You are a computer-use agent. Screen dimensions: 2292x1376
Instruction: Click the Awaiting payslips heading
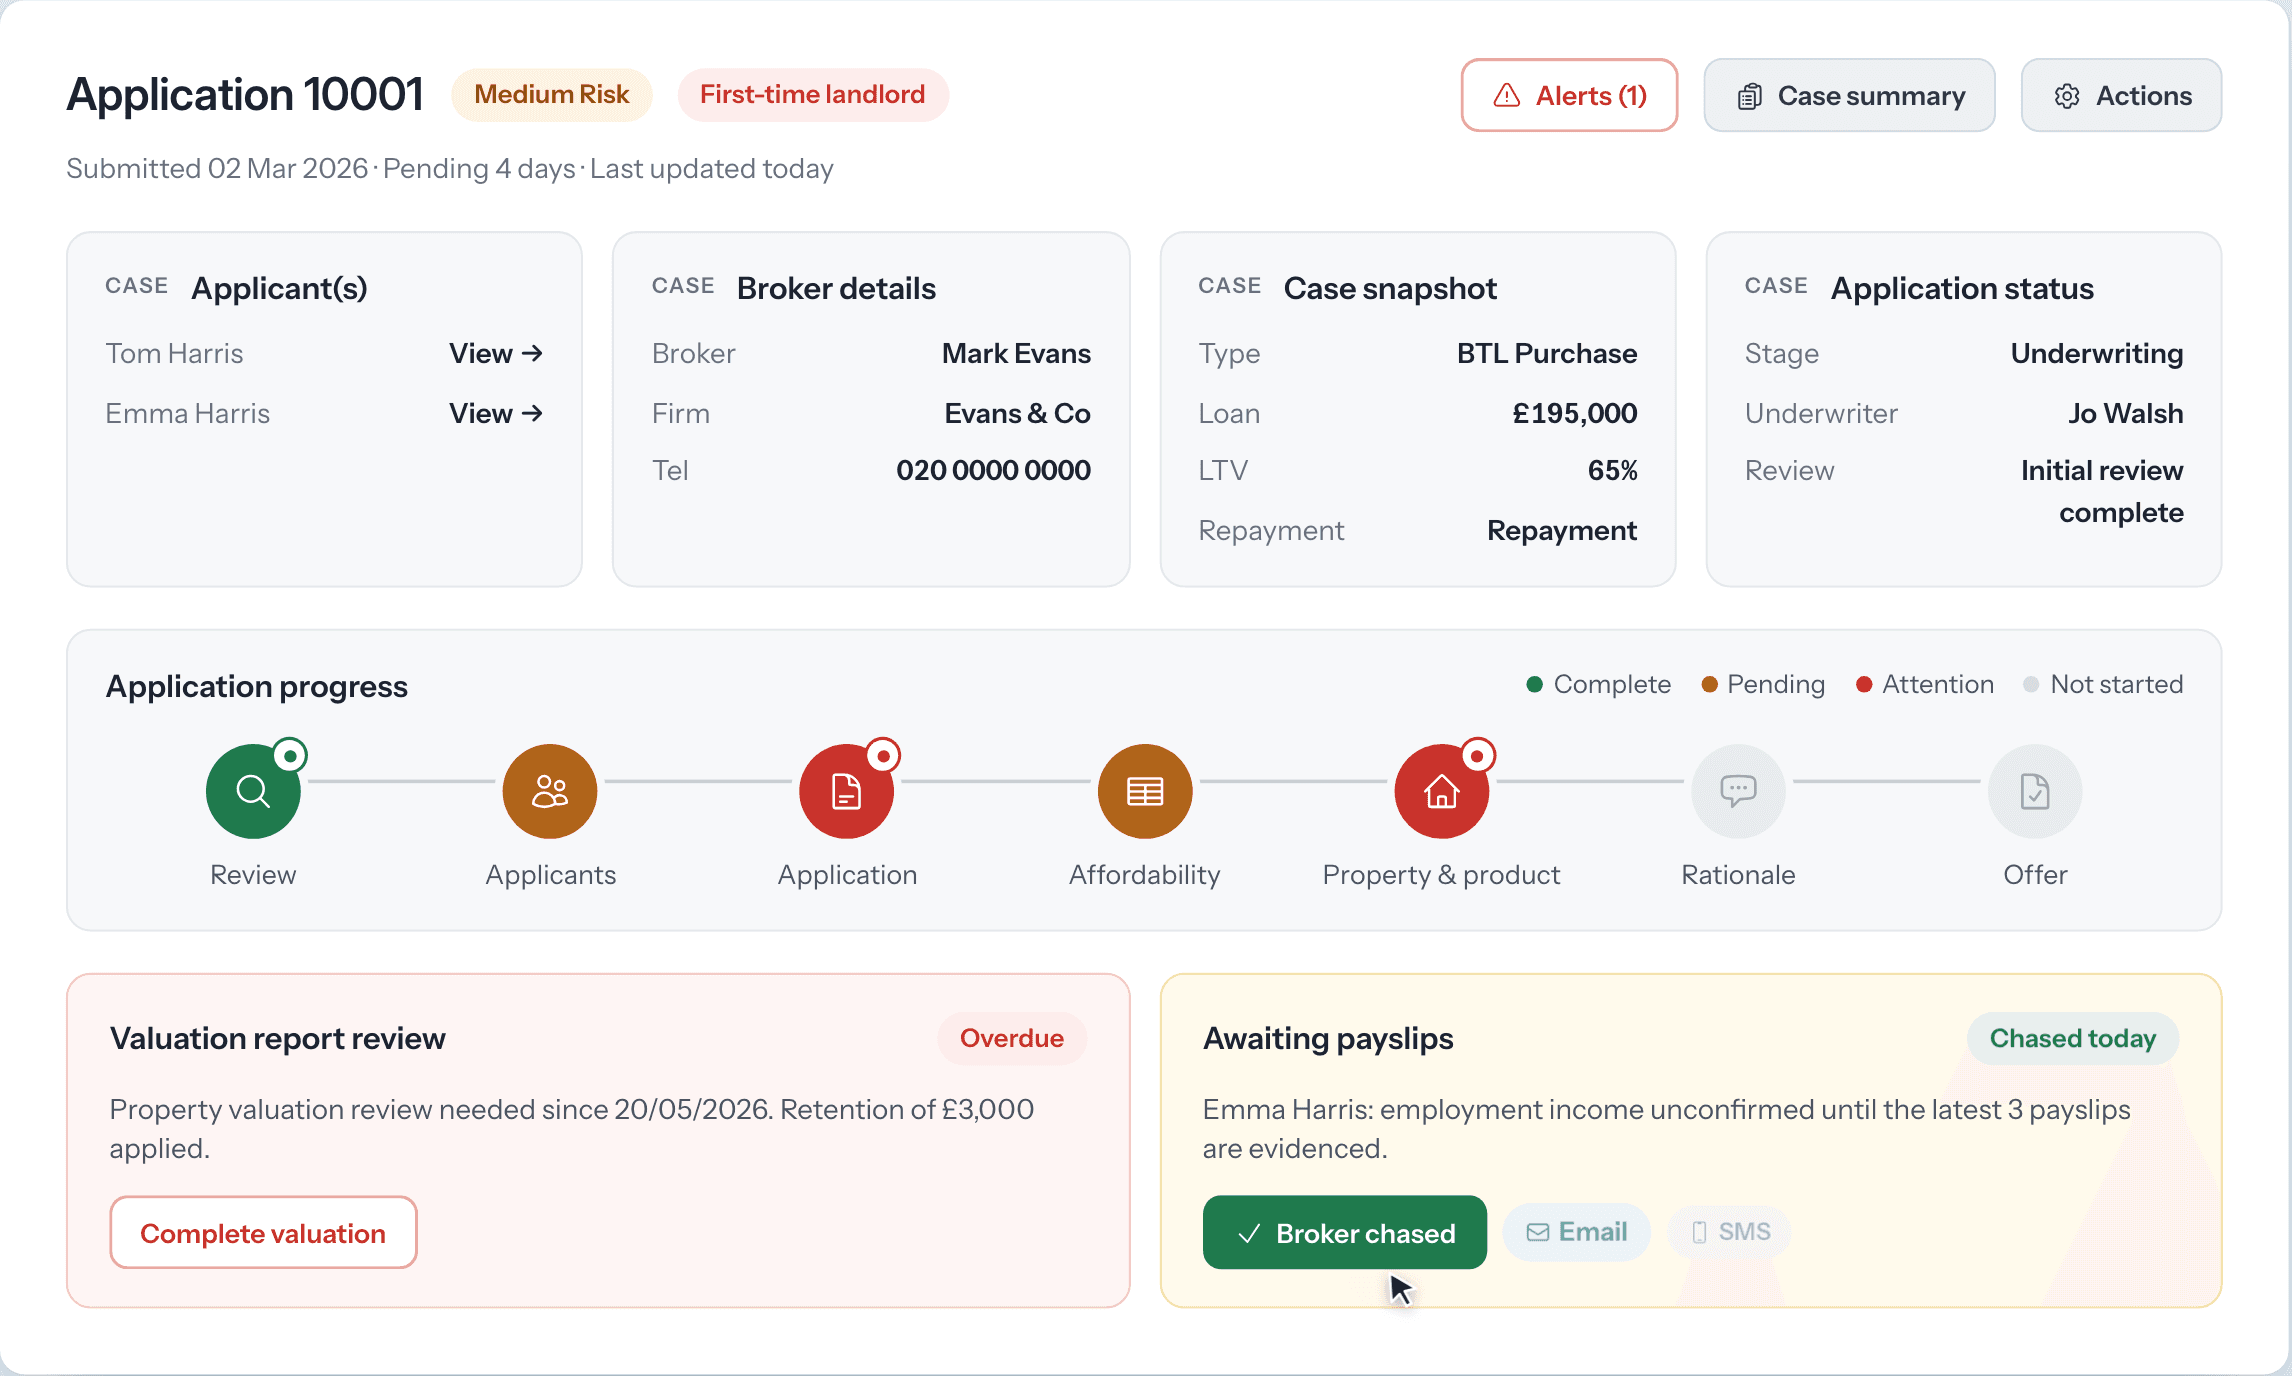pos(1328,1038)
